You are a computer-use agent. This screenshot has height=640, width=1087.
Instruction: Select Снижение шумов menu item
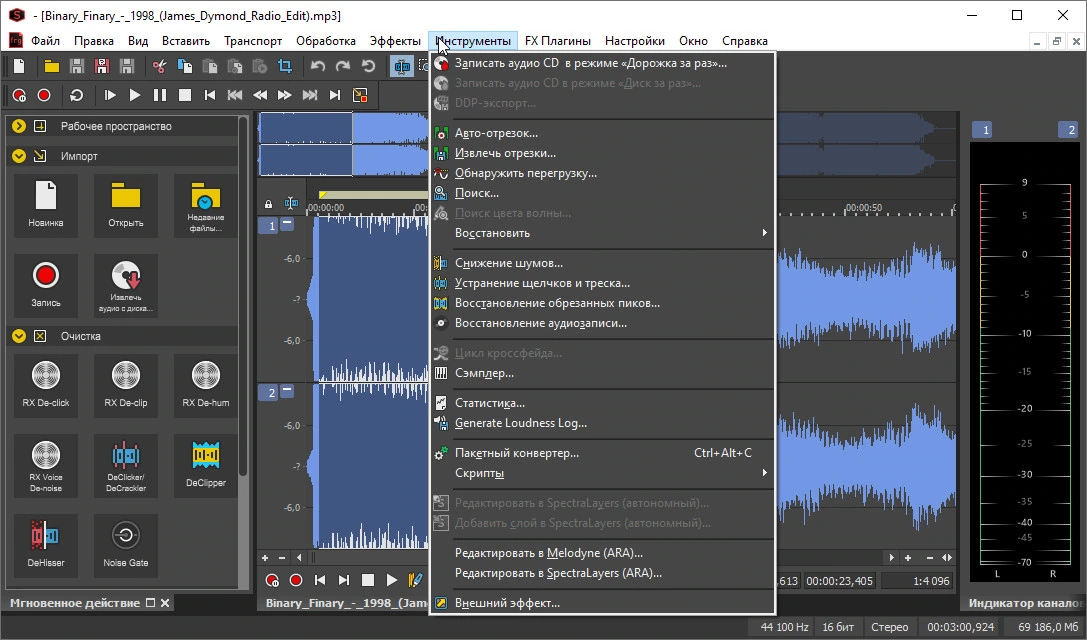click(x=602, y=263)
